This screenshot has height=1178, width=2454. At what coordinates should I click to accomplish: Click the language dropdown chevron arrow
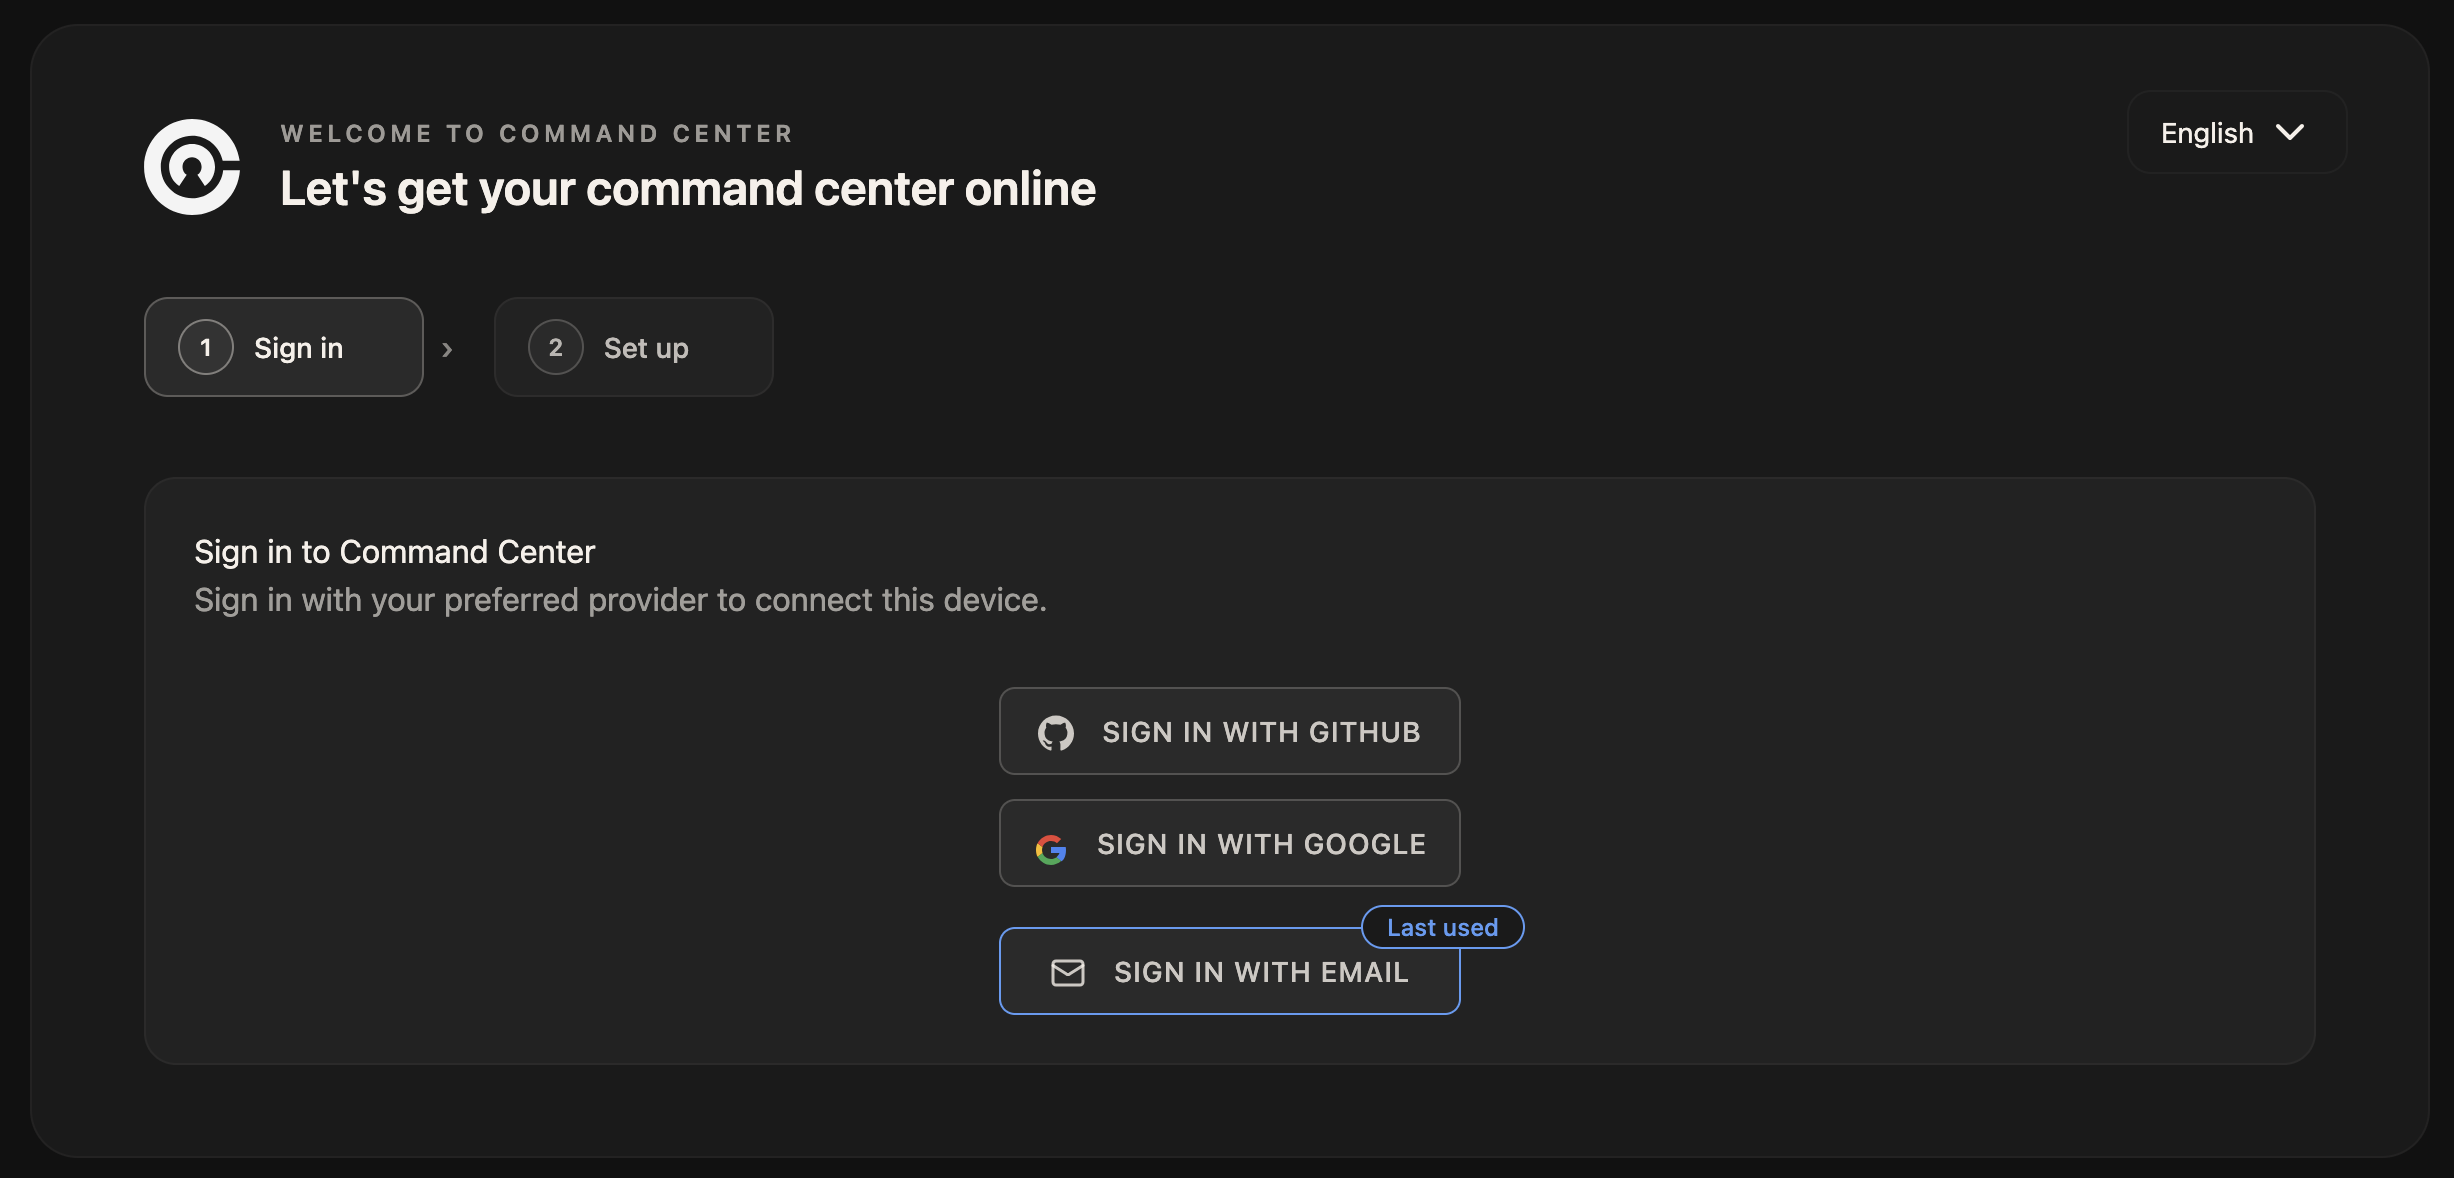point(2290,133)
